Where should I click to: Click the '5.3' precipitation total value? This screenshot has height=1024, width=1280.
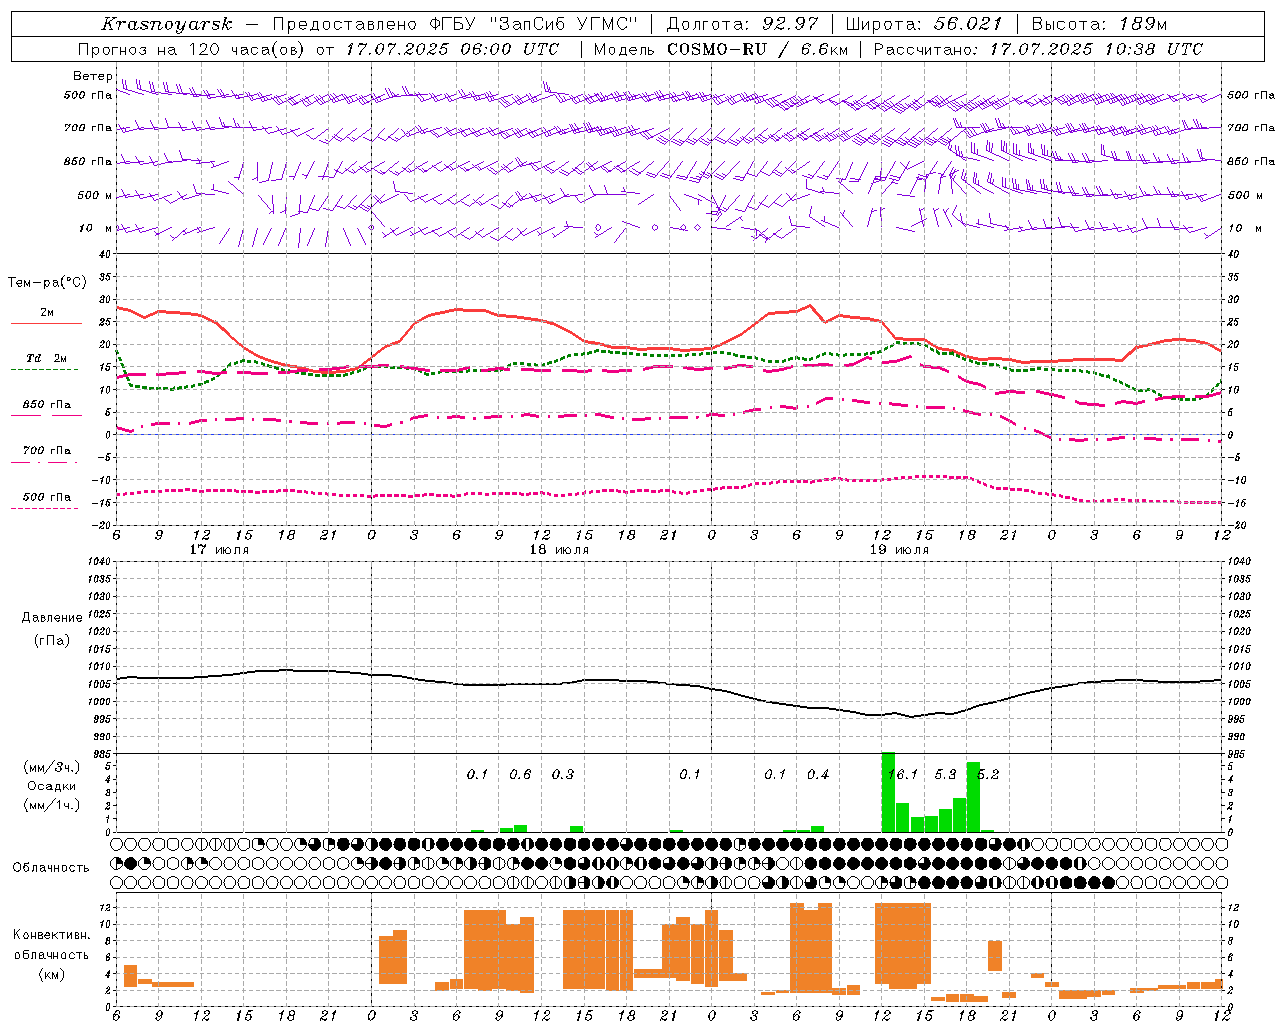click(x=945, y=774)
